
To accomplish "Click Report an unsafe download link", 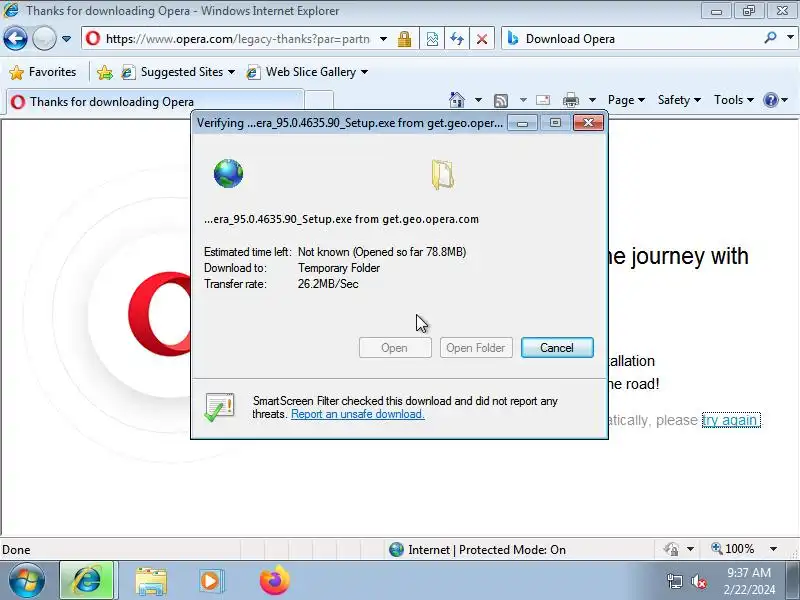I will coord(357,414).
